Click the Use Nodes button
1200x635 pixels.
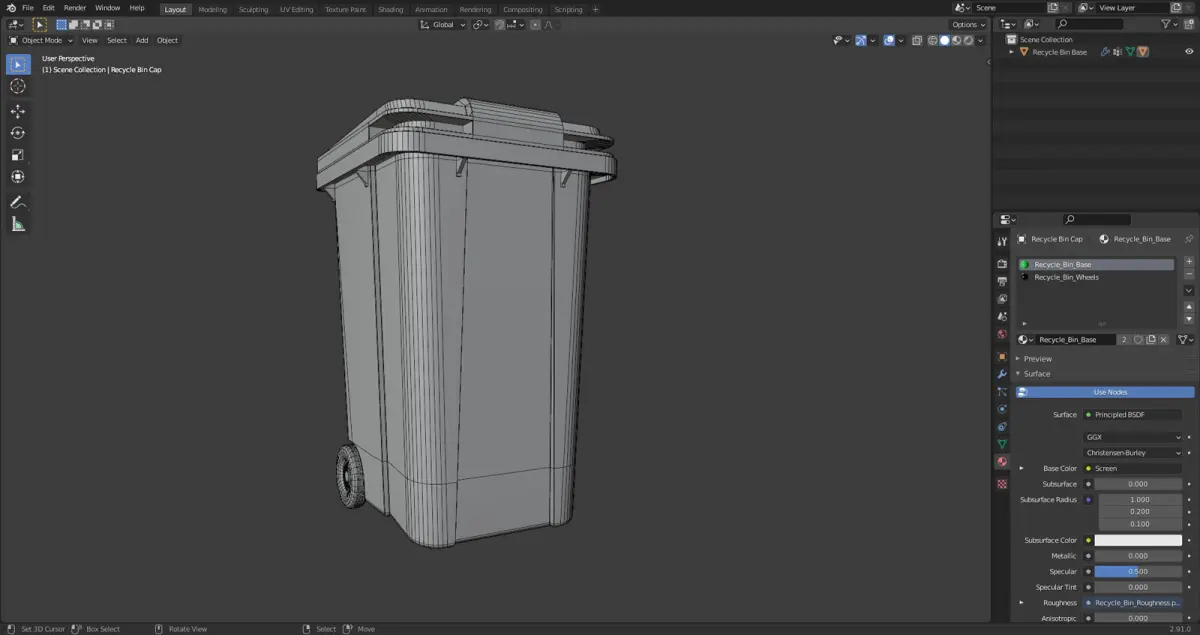pos(1110,392)
